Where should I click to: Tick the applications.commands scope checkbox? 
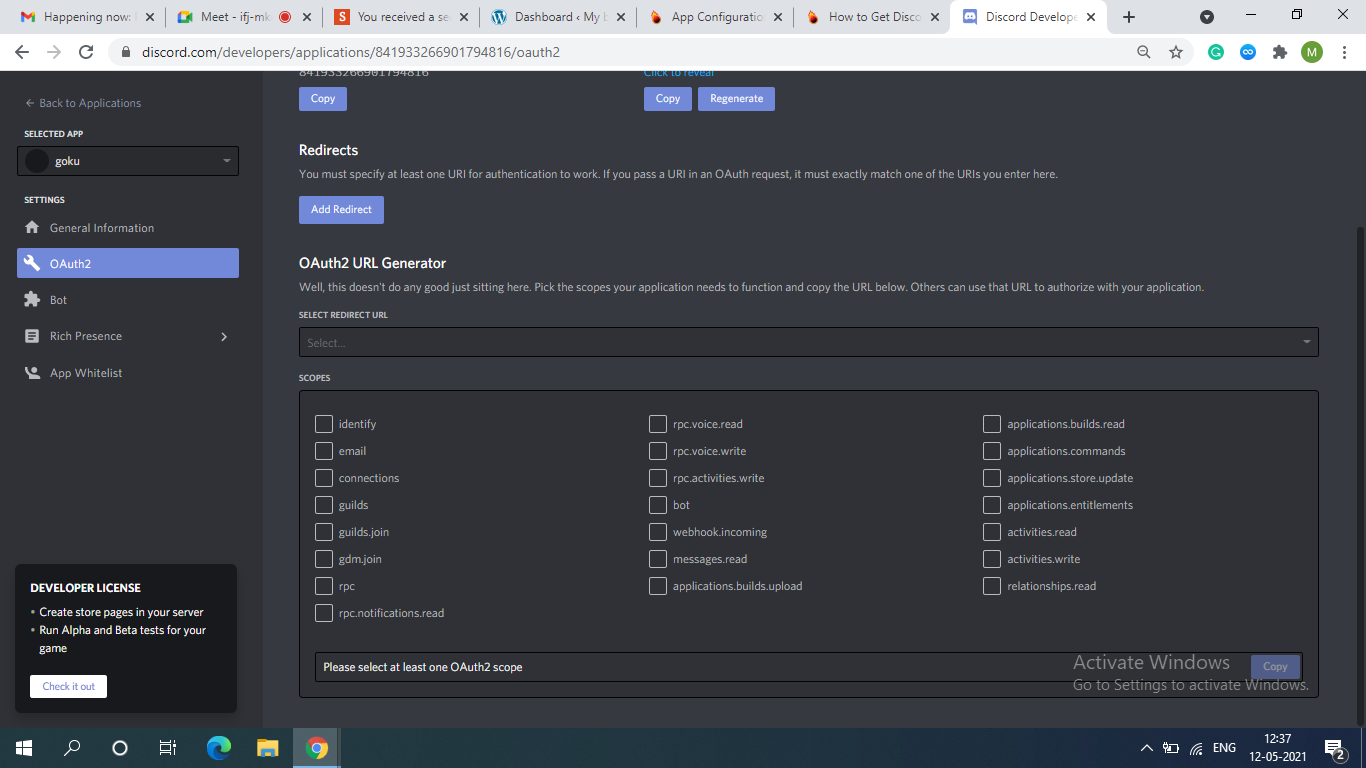991,451
